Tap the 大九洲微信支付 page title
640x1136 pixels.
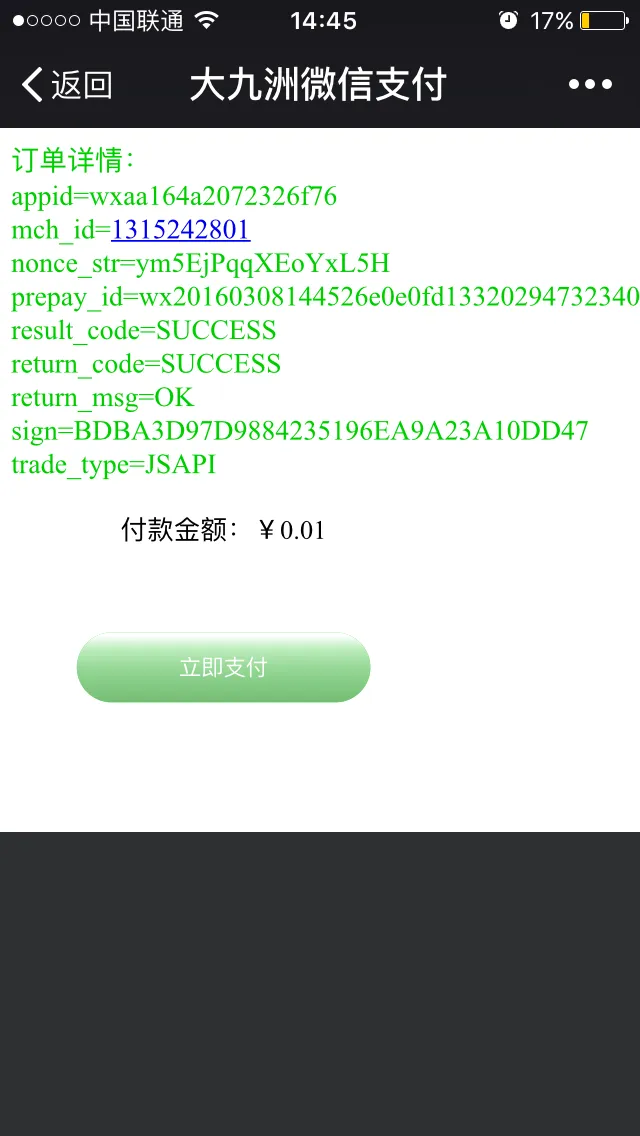(317, 85)
